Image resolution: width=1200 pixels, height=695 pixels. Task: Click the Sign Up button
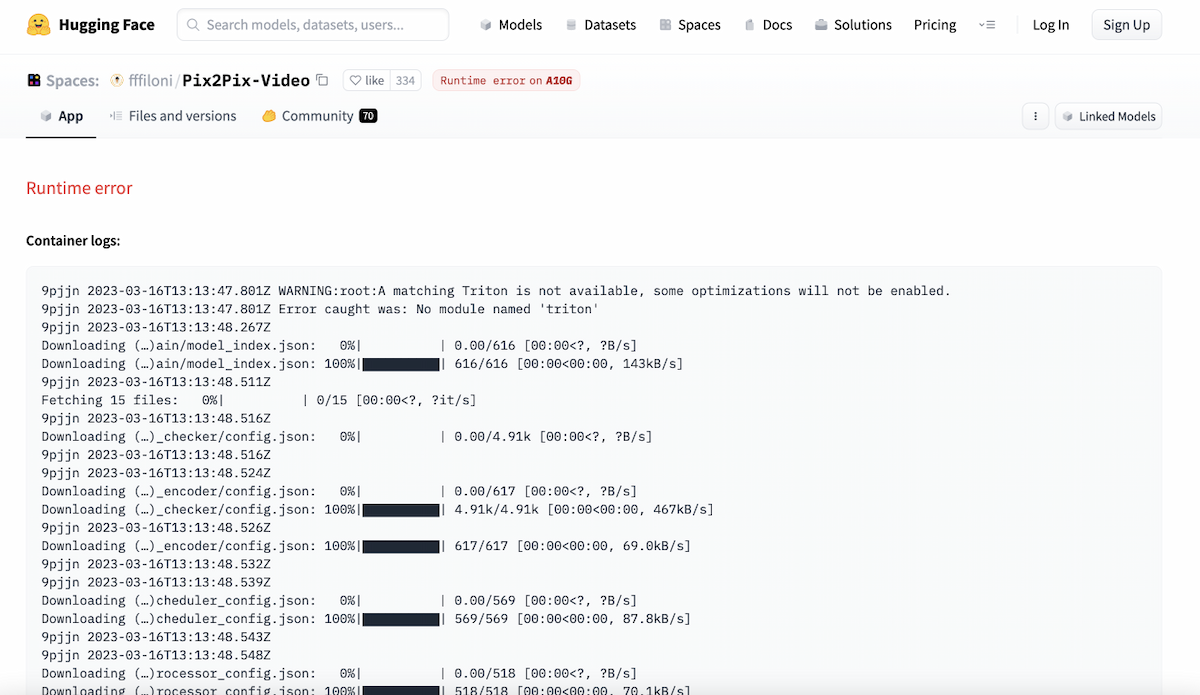click(1127, 25)
